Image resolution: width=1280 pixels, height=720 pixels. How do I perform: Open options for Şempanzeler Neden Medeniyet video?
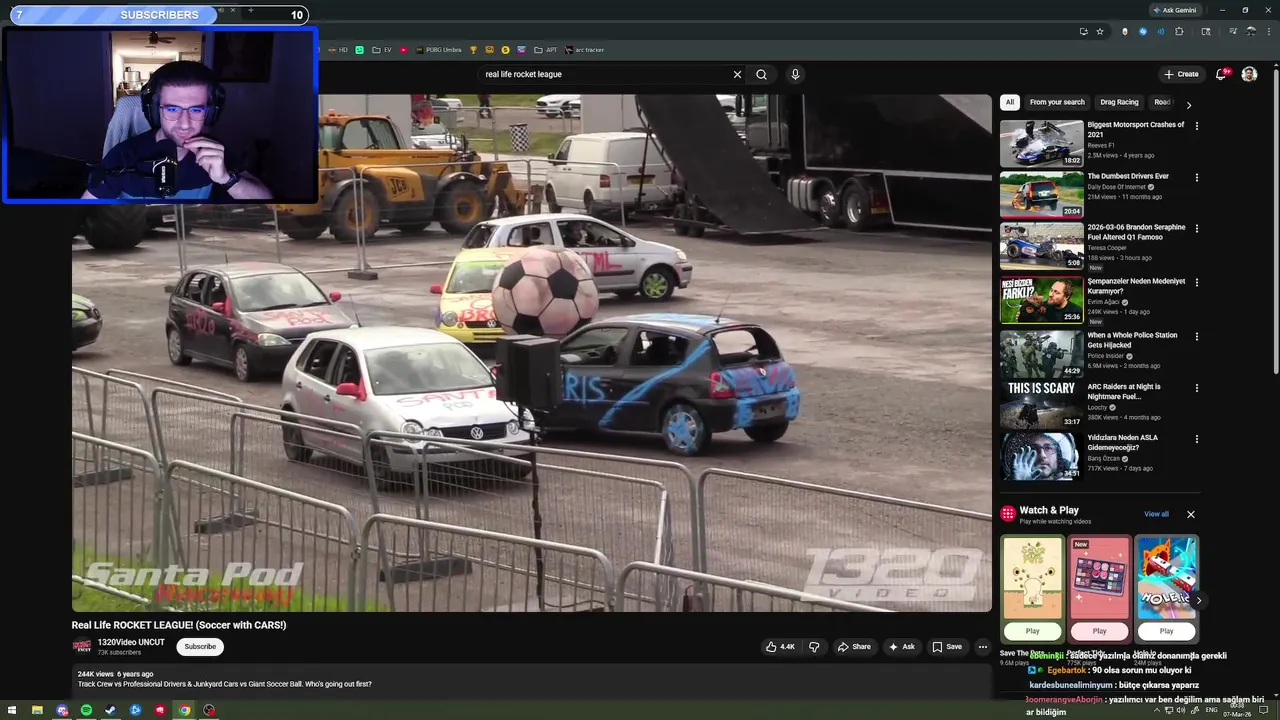[x=1196, y=282]
